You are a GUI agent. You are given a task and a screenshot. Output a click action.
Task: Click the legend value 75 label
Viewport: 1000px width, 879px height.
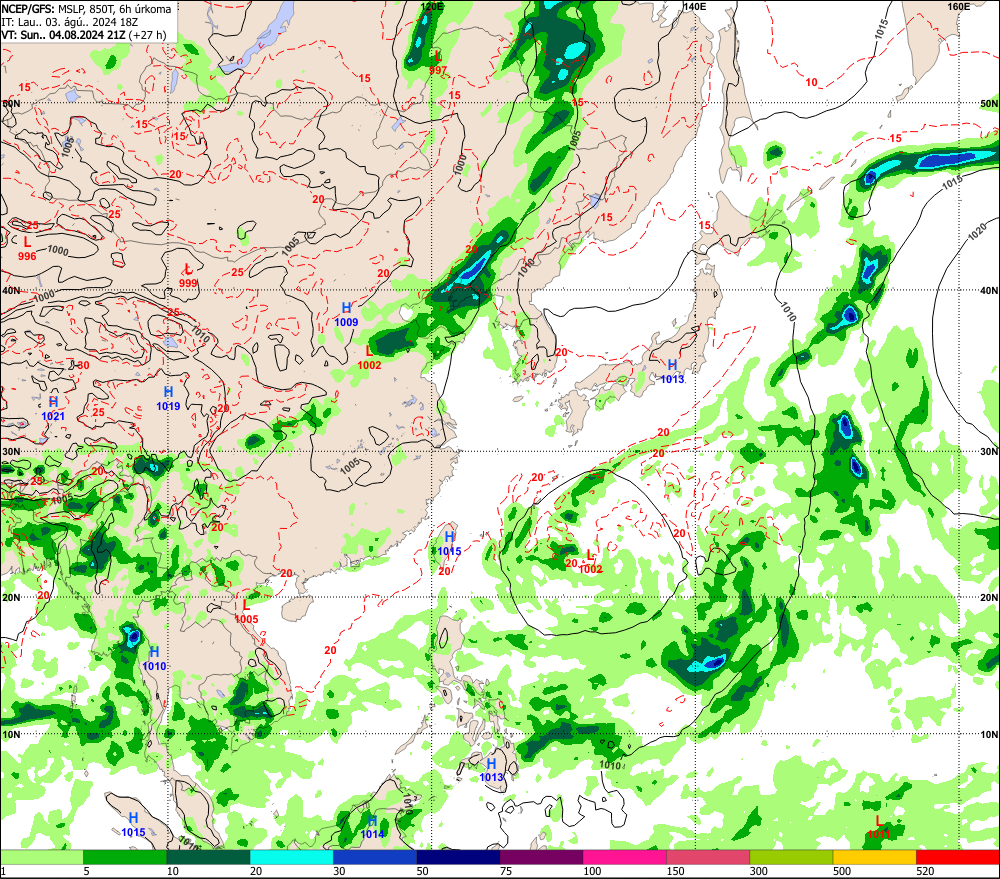coord(506,871)
